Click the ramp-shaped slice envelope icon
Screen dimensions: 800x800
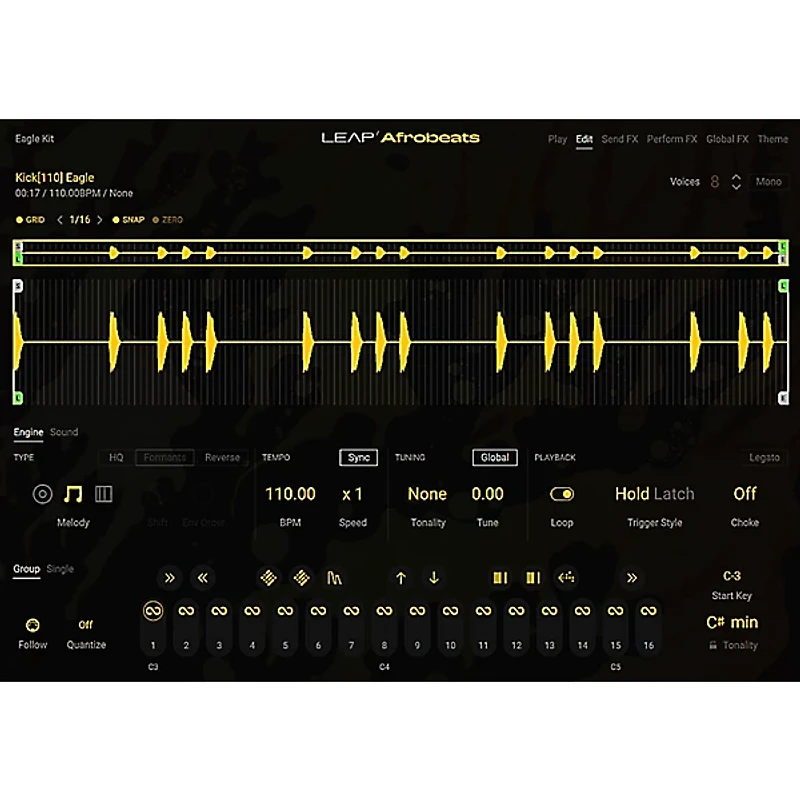[336, 578]
